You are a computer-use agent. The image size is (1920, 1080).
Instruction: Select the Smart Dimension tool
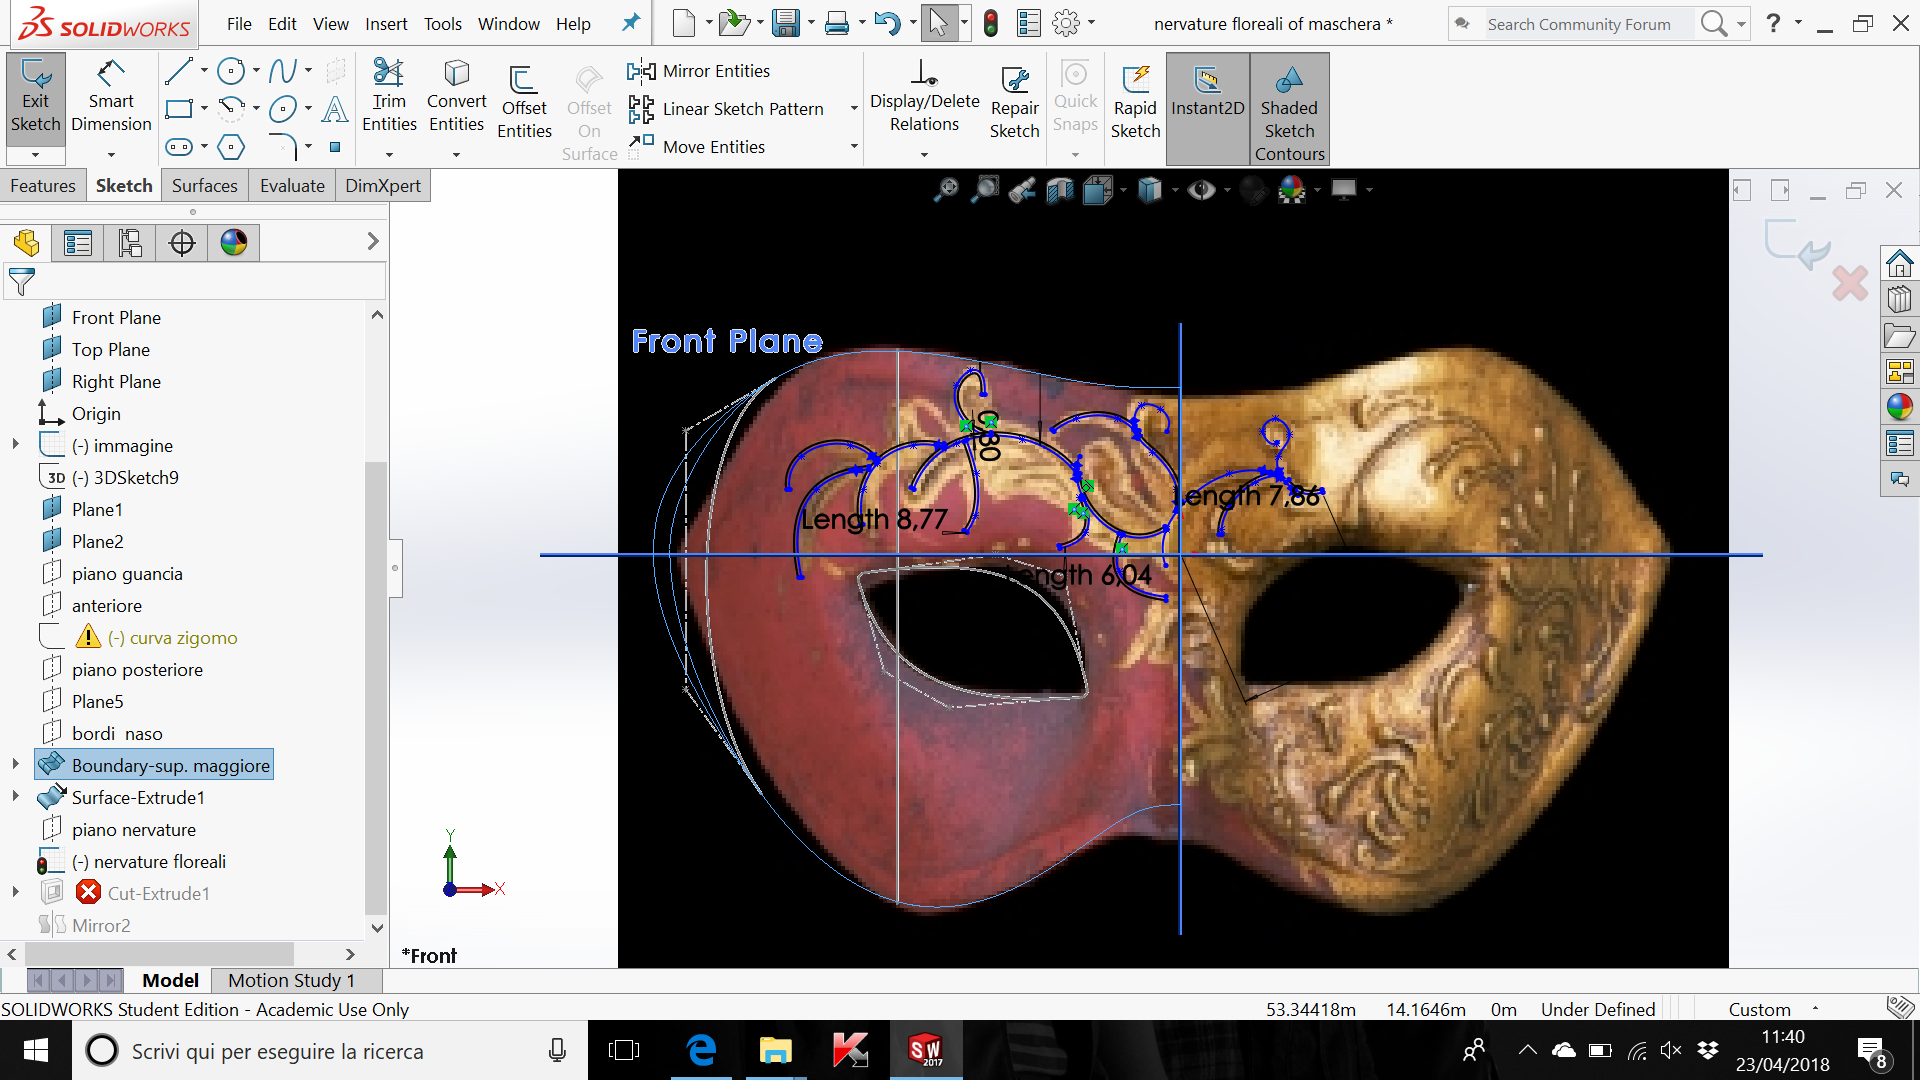[110, 100]
